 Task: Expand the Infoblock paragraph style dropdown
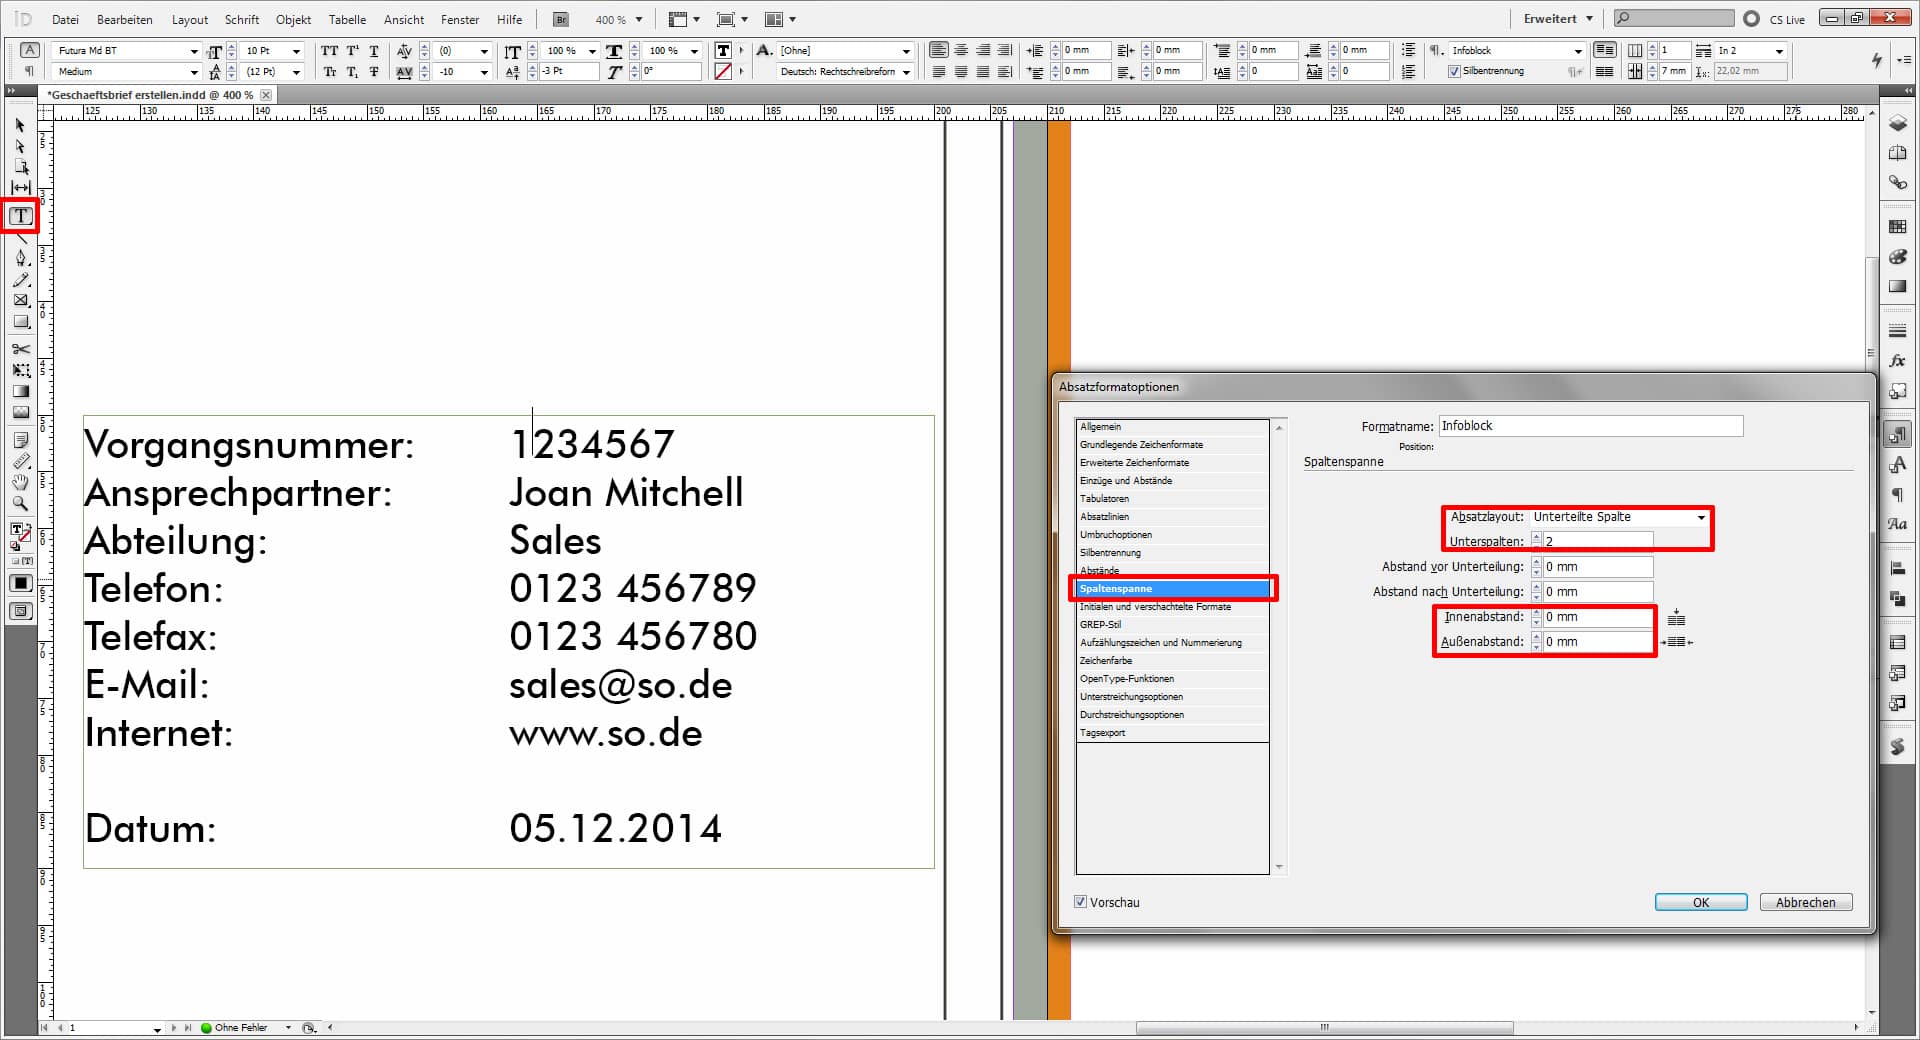coord(1578,51)
